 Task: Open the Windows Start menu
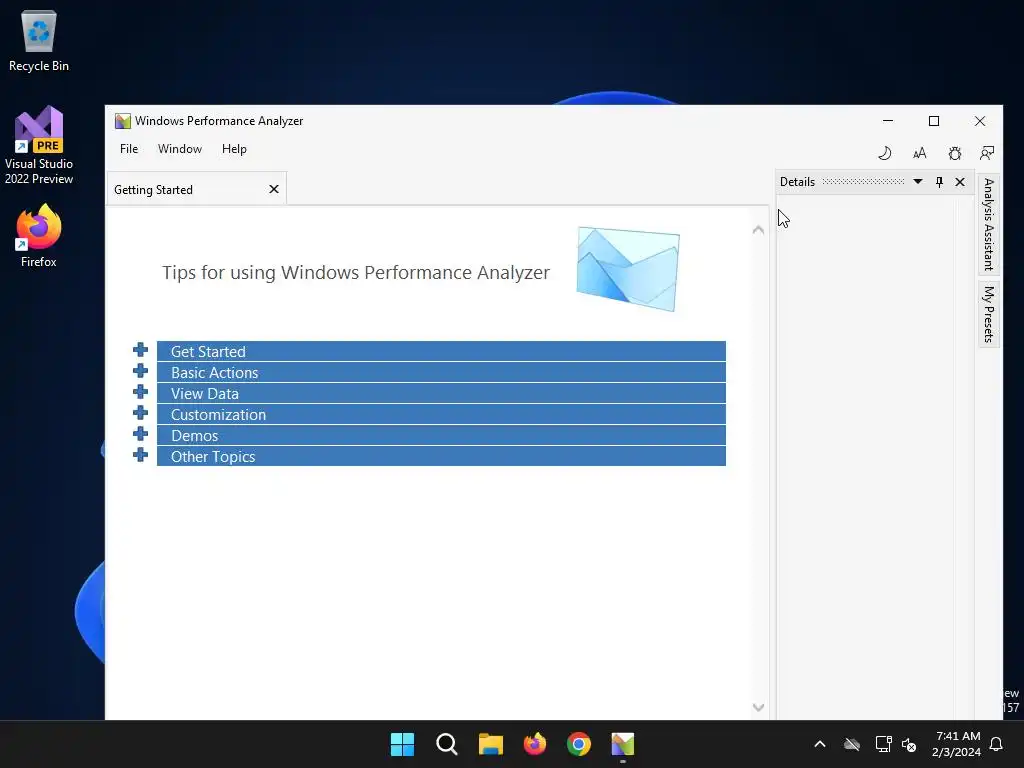402,744
